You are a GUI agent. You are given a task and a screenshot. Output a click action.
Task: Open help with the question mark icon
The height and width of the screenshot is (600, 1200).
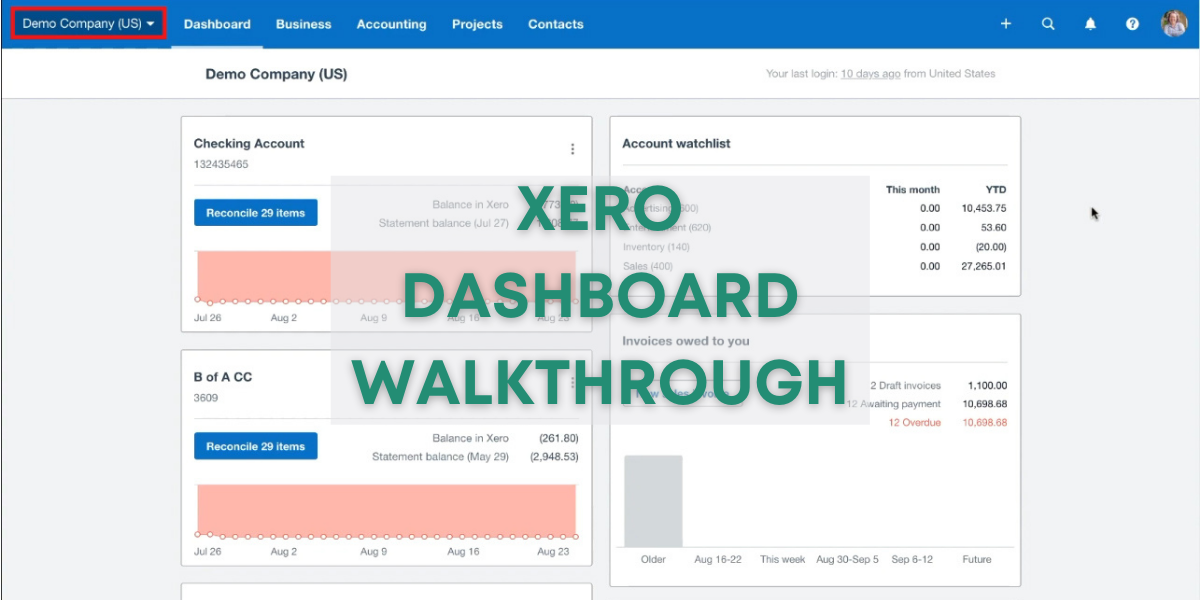(x=1132, y=24)
